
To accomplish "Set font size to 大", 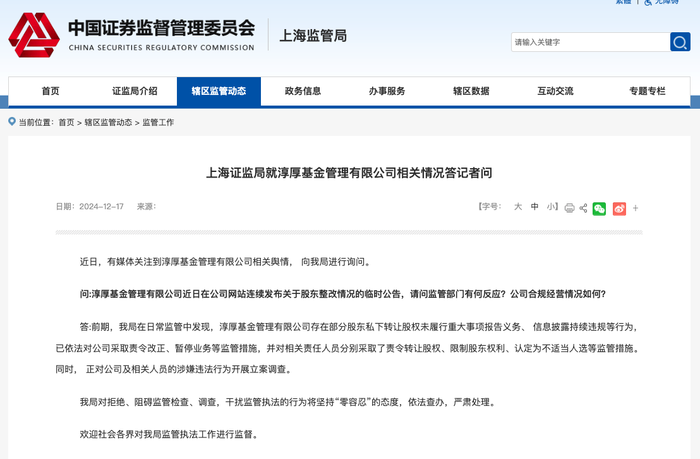I will point(518,206).
